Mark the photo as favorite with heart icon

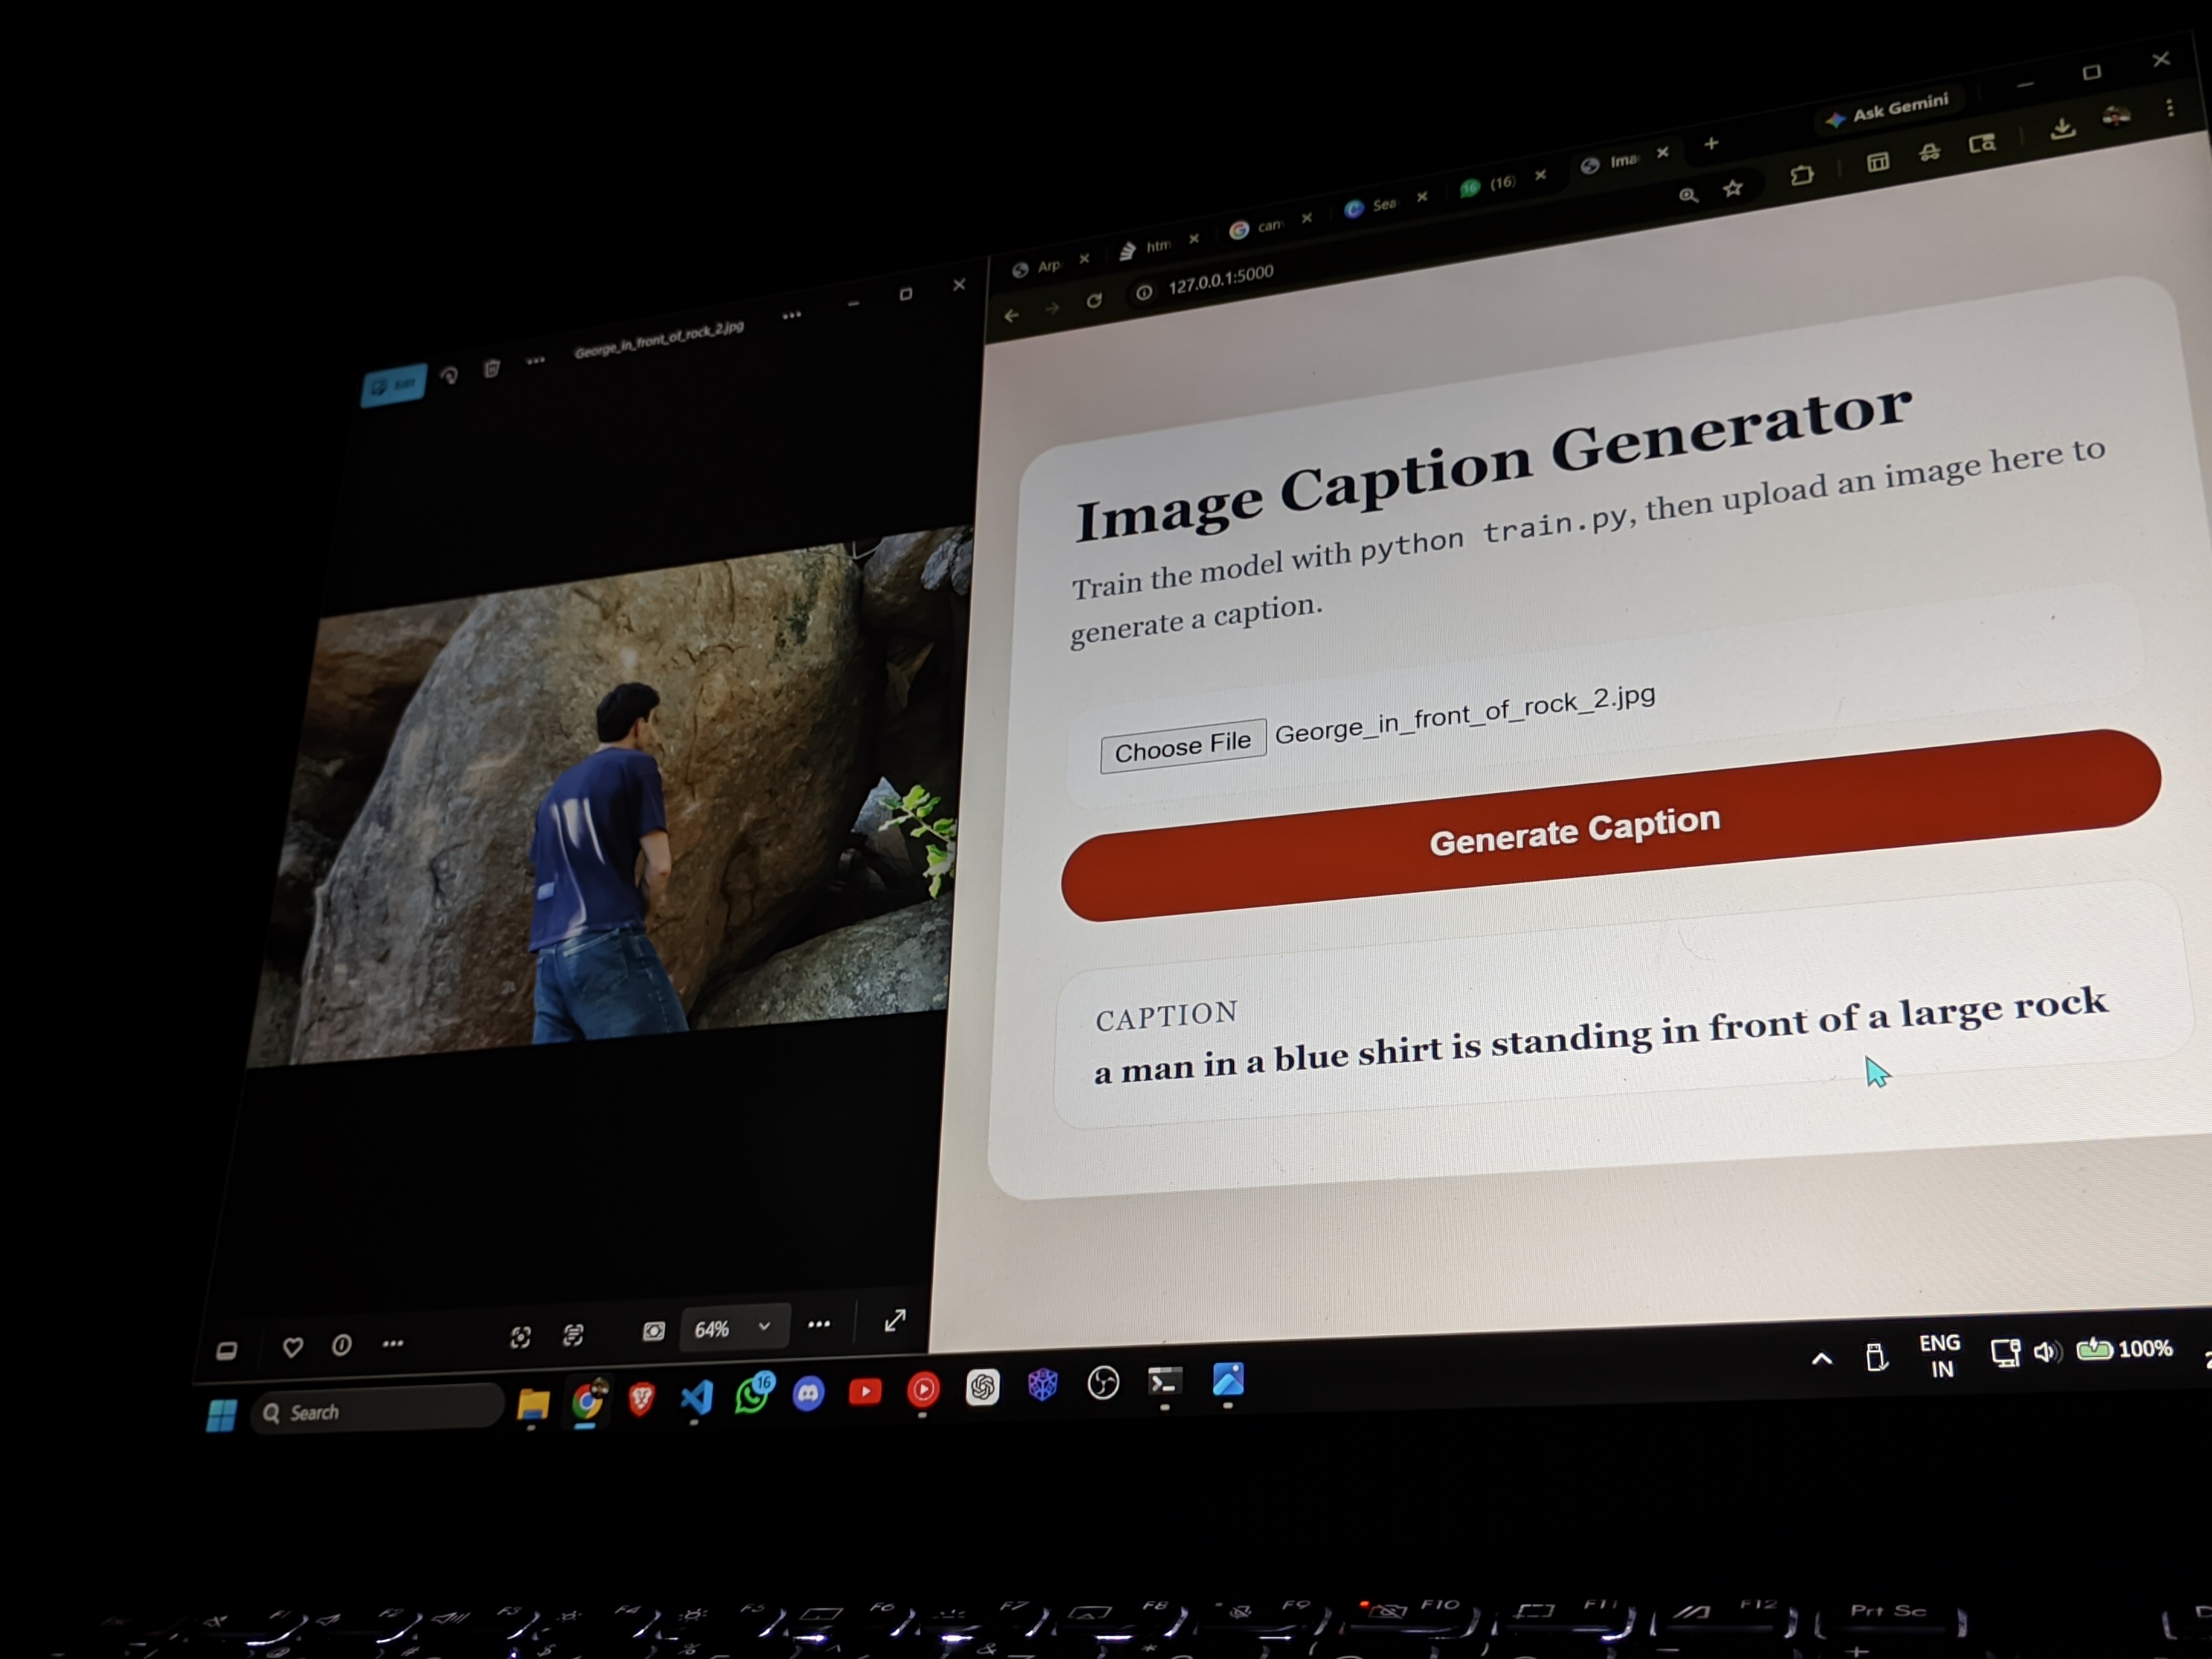point(292,1347)
